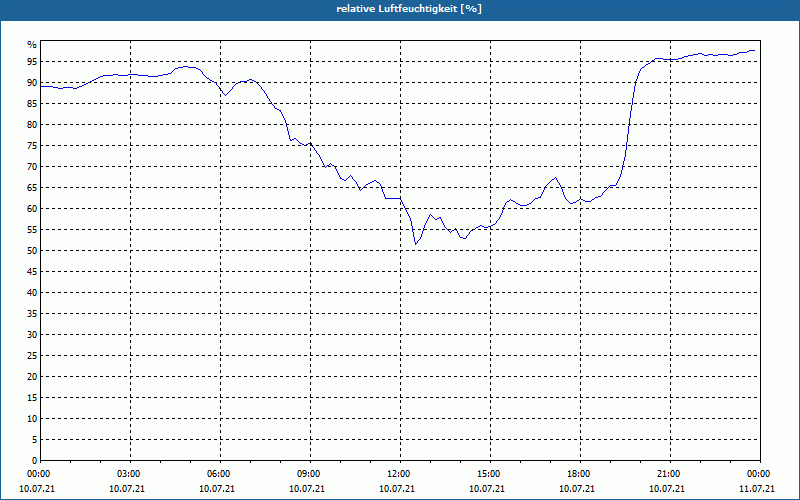Click the y-axis tick '35'

[32, 314]
